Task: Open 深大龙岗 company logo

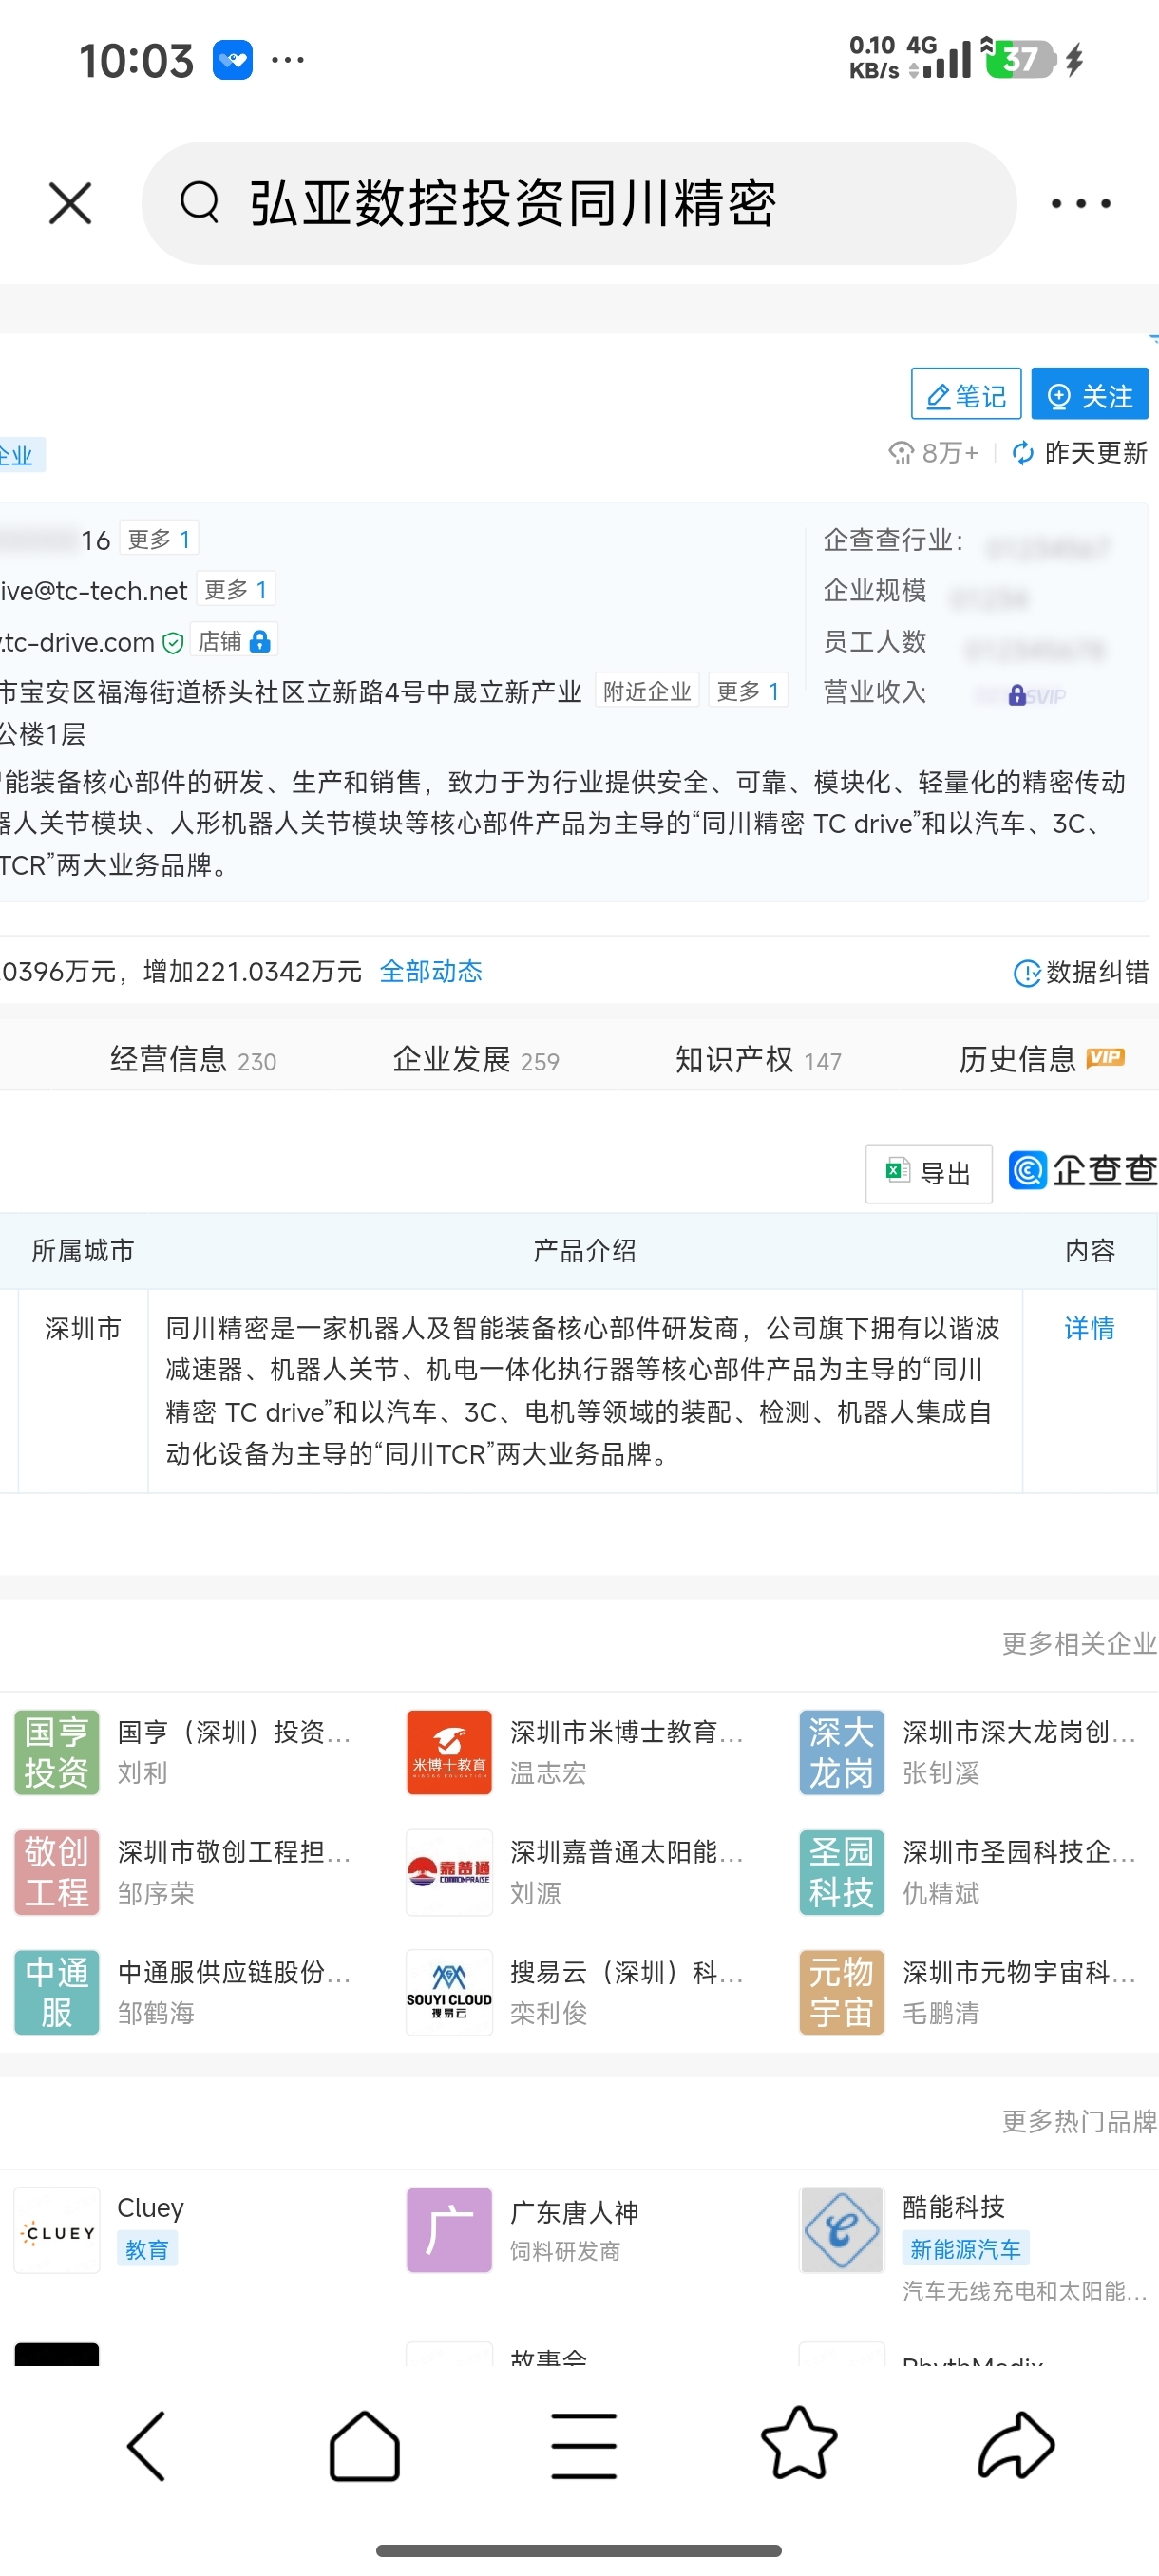Action: (842, 1752)
